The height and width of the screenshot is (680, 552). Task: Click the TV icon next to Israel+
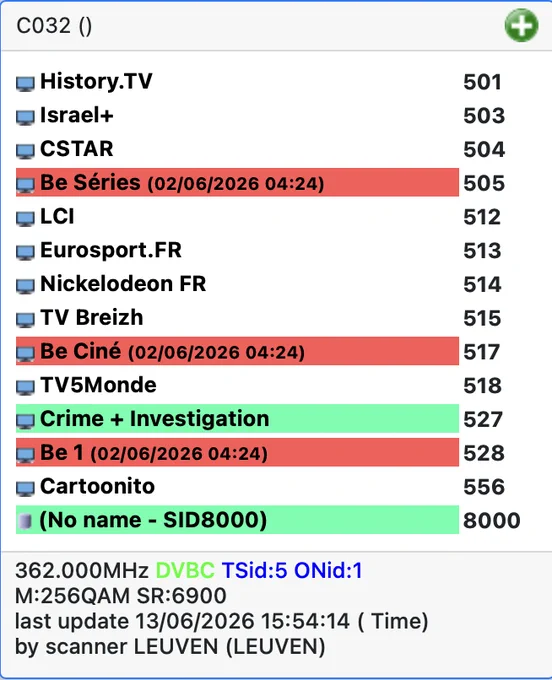[25, 117]
